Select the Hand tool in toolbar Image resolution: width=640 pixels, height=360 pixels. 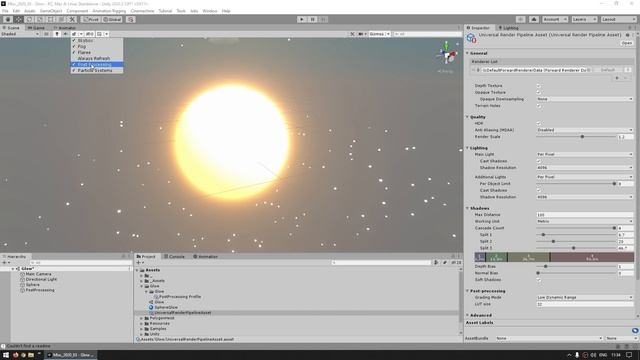click(8, 19)
